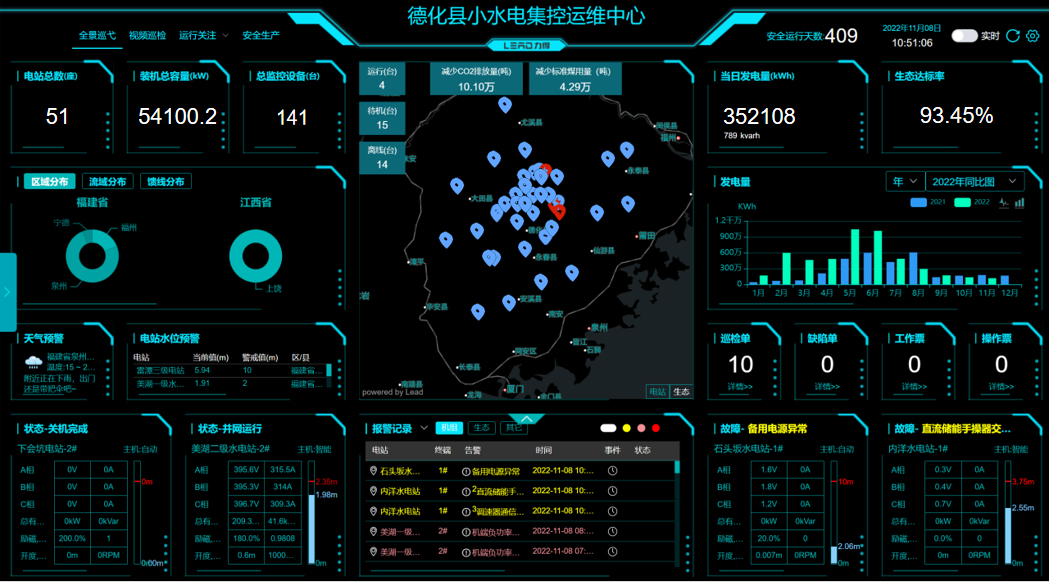This screenshot has width=1049, height=582.
Task: Toggle the 实时 real-time switch
Action: click(x=964, y=36)
